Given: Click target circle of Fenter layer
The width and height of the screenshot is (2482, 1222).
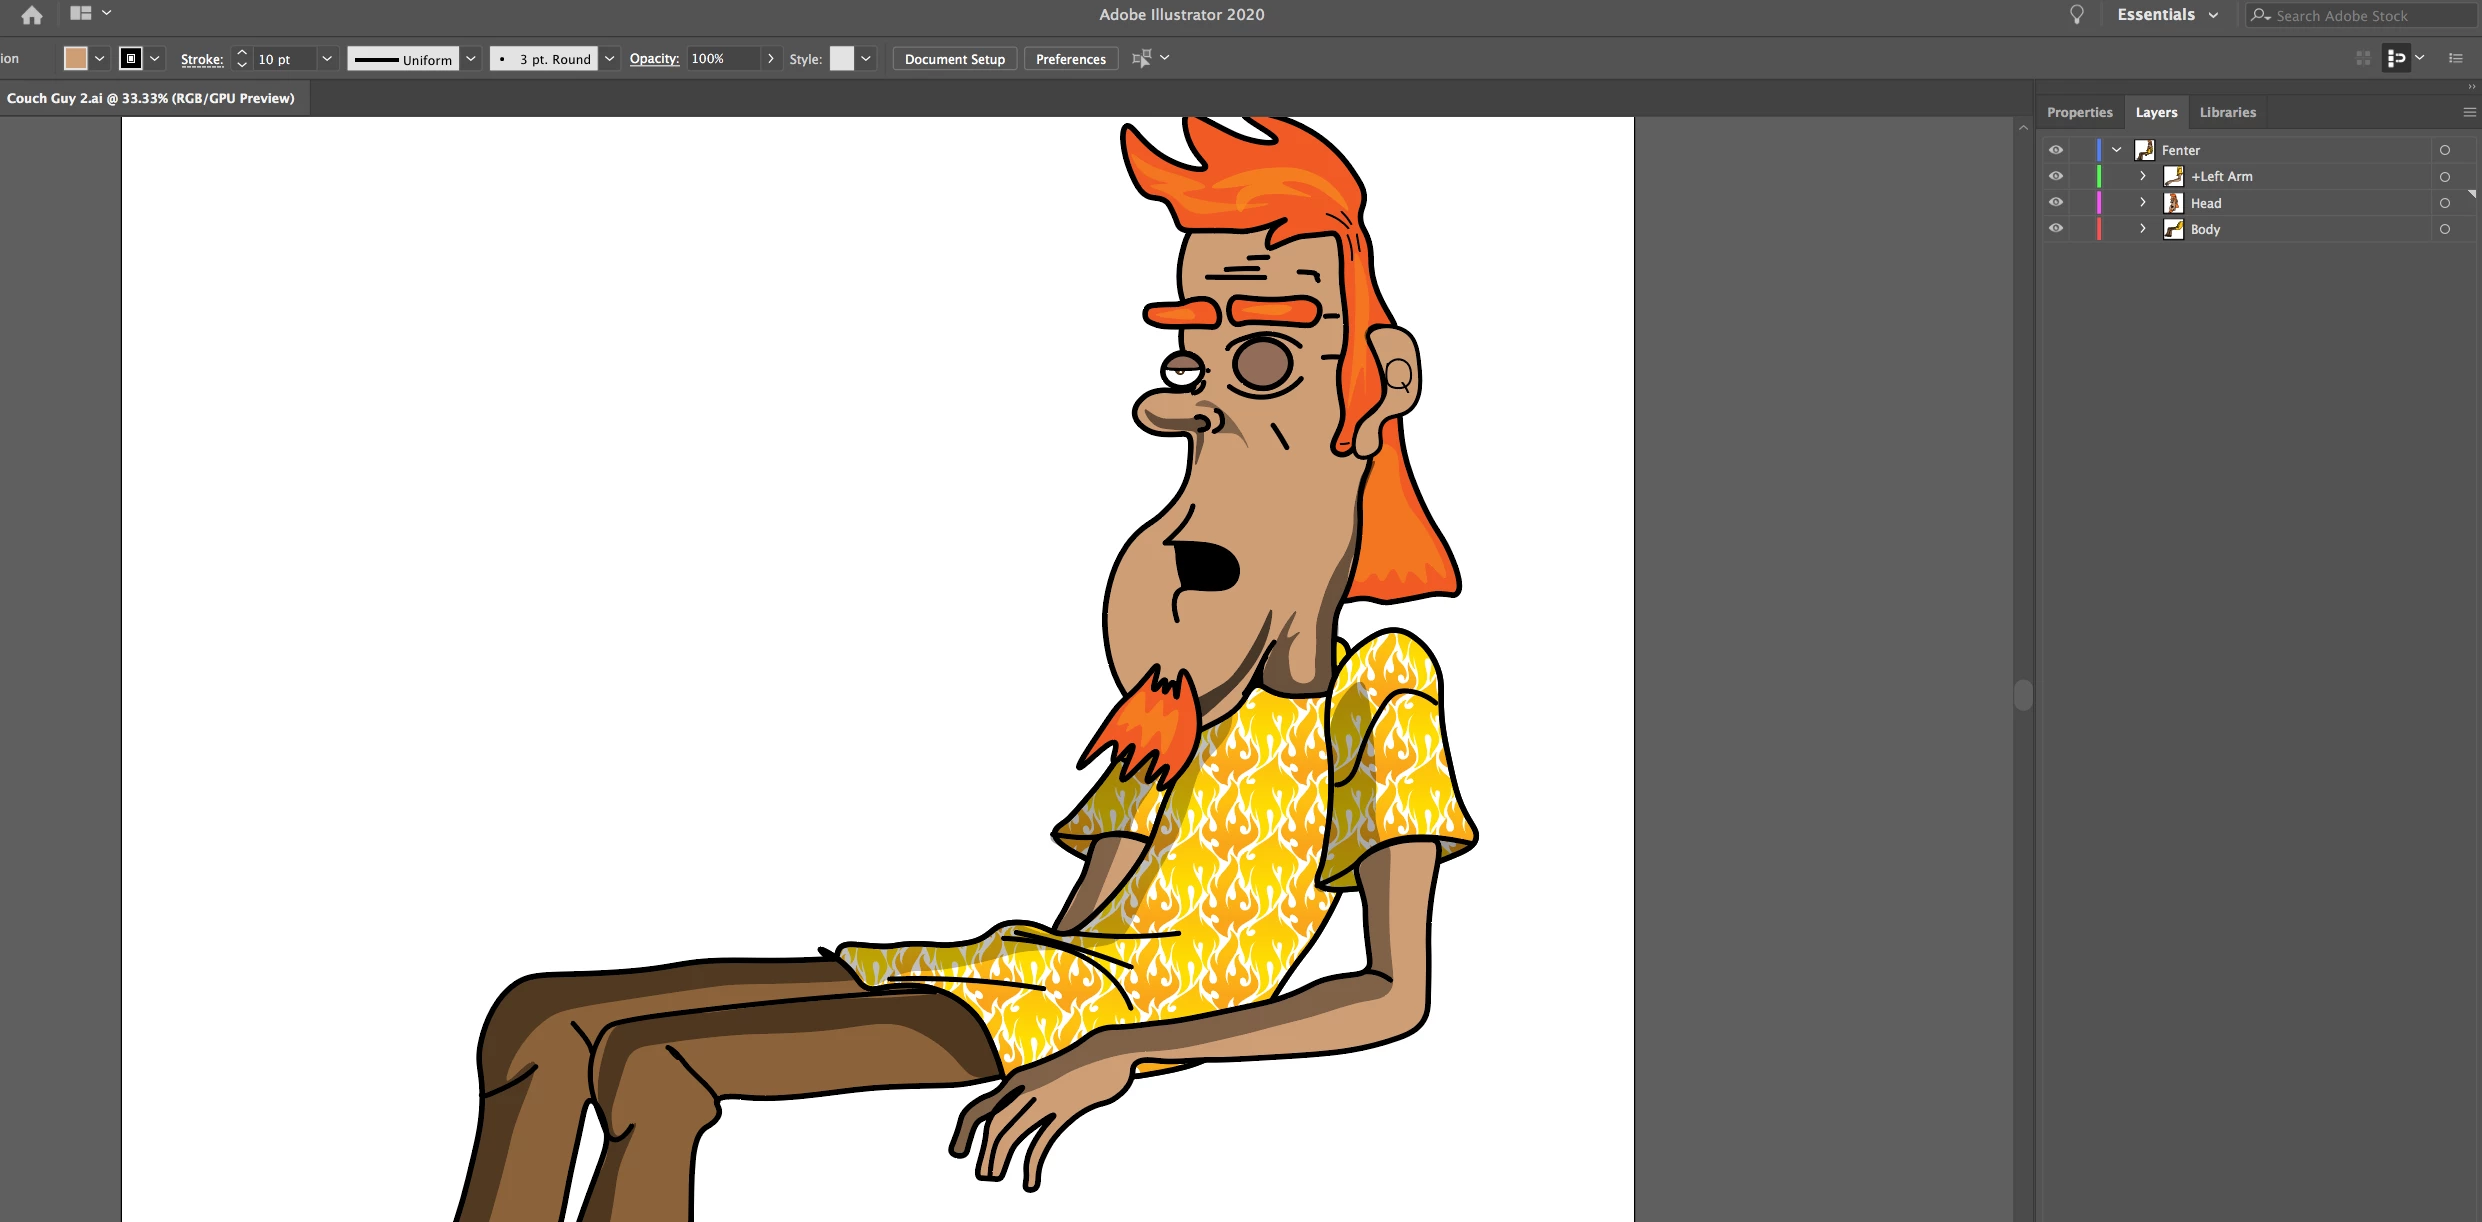Looking at the screenshot, I should [x=2444, y=151].
